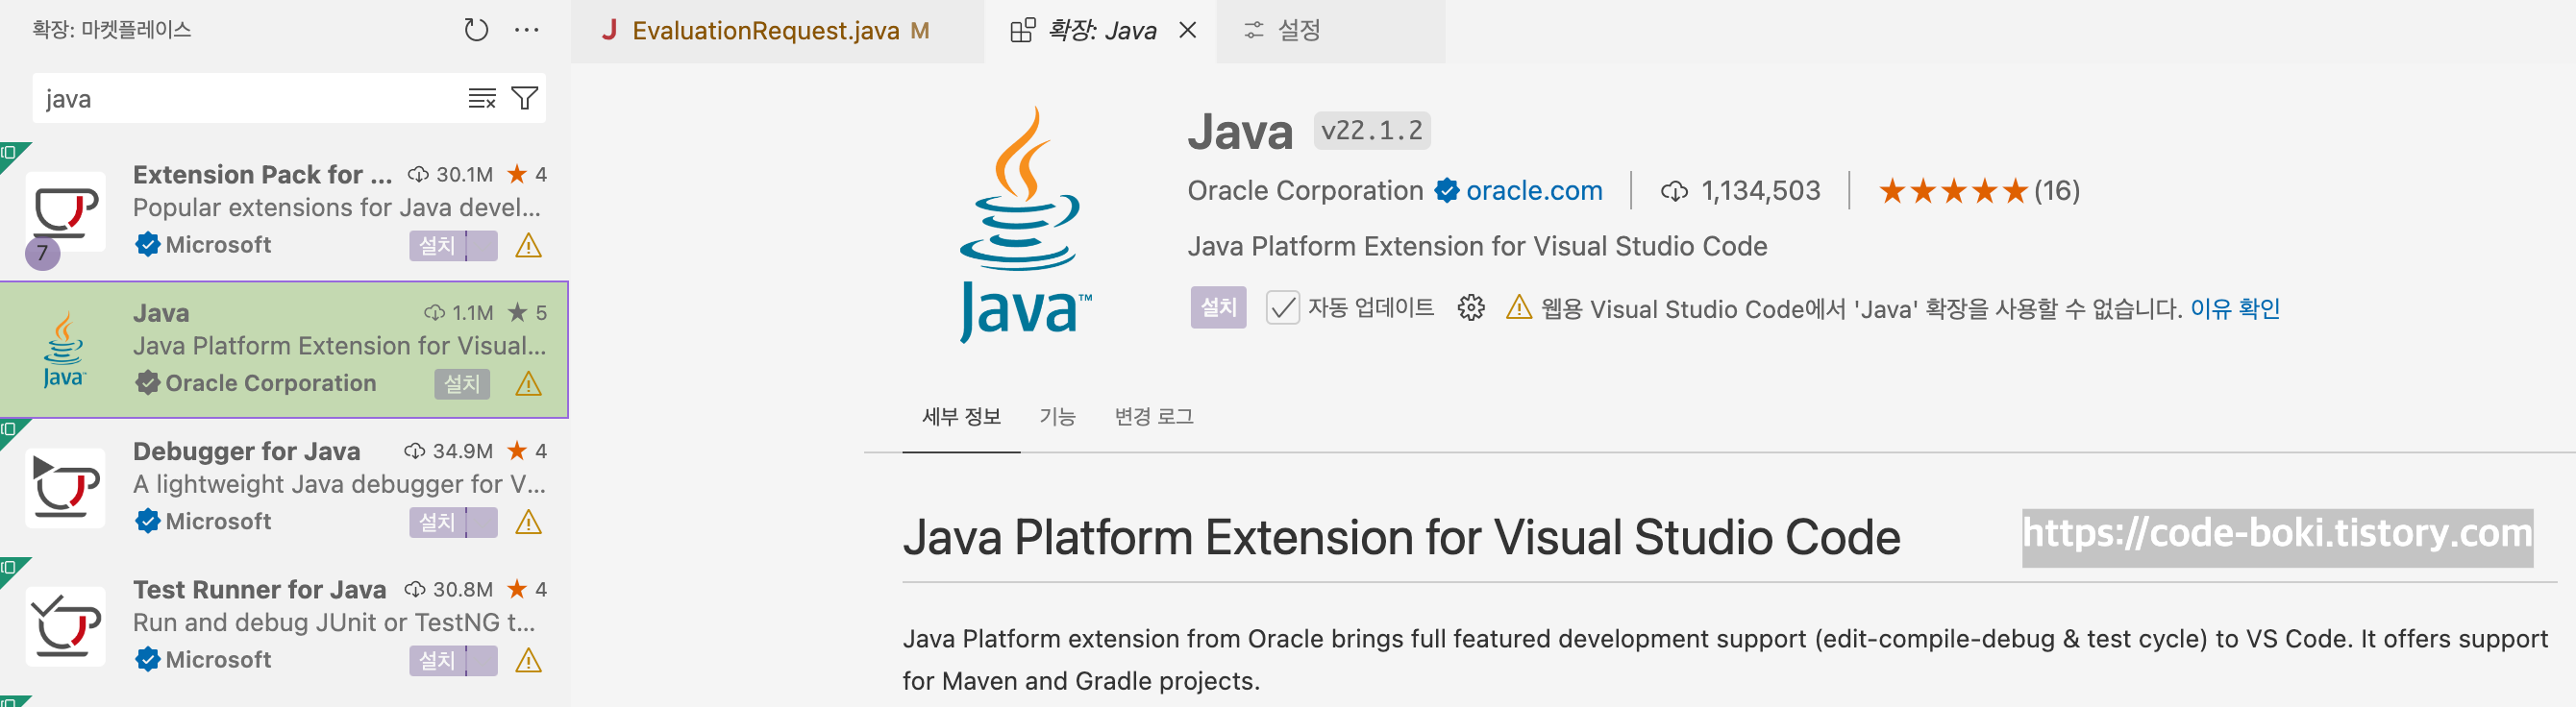This screenshot has height=707, width=2576.
Task: Install the Java extension from details page
Action: tap(1218, 307)
